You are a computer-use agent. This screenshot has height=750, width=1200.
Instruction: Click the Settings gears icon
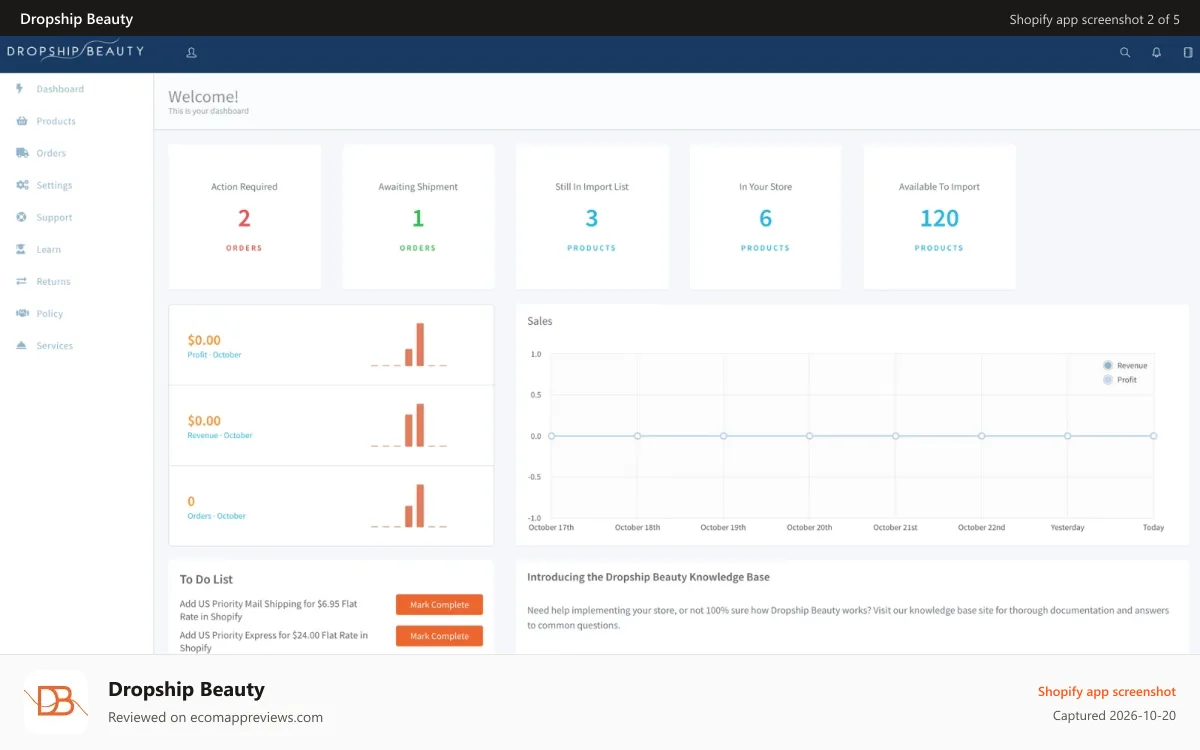pos(21,184)
